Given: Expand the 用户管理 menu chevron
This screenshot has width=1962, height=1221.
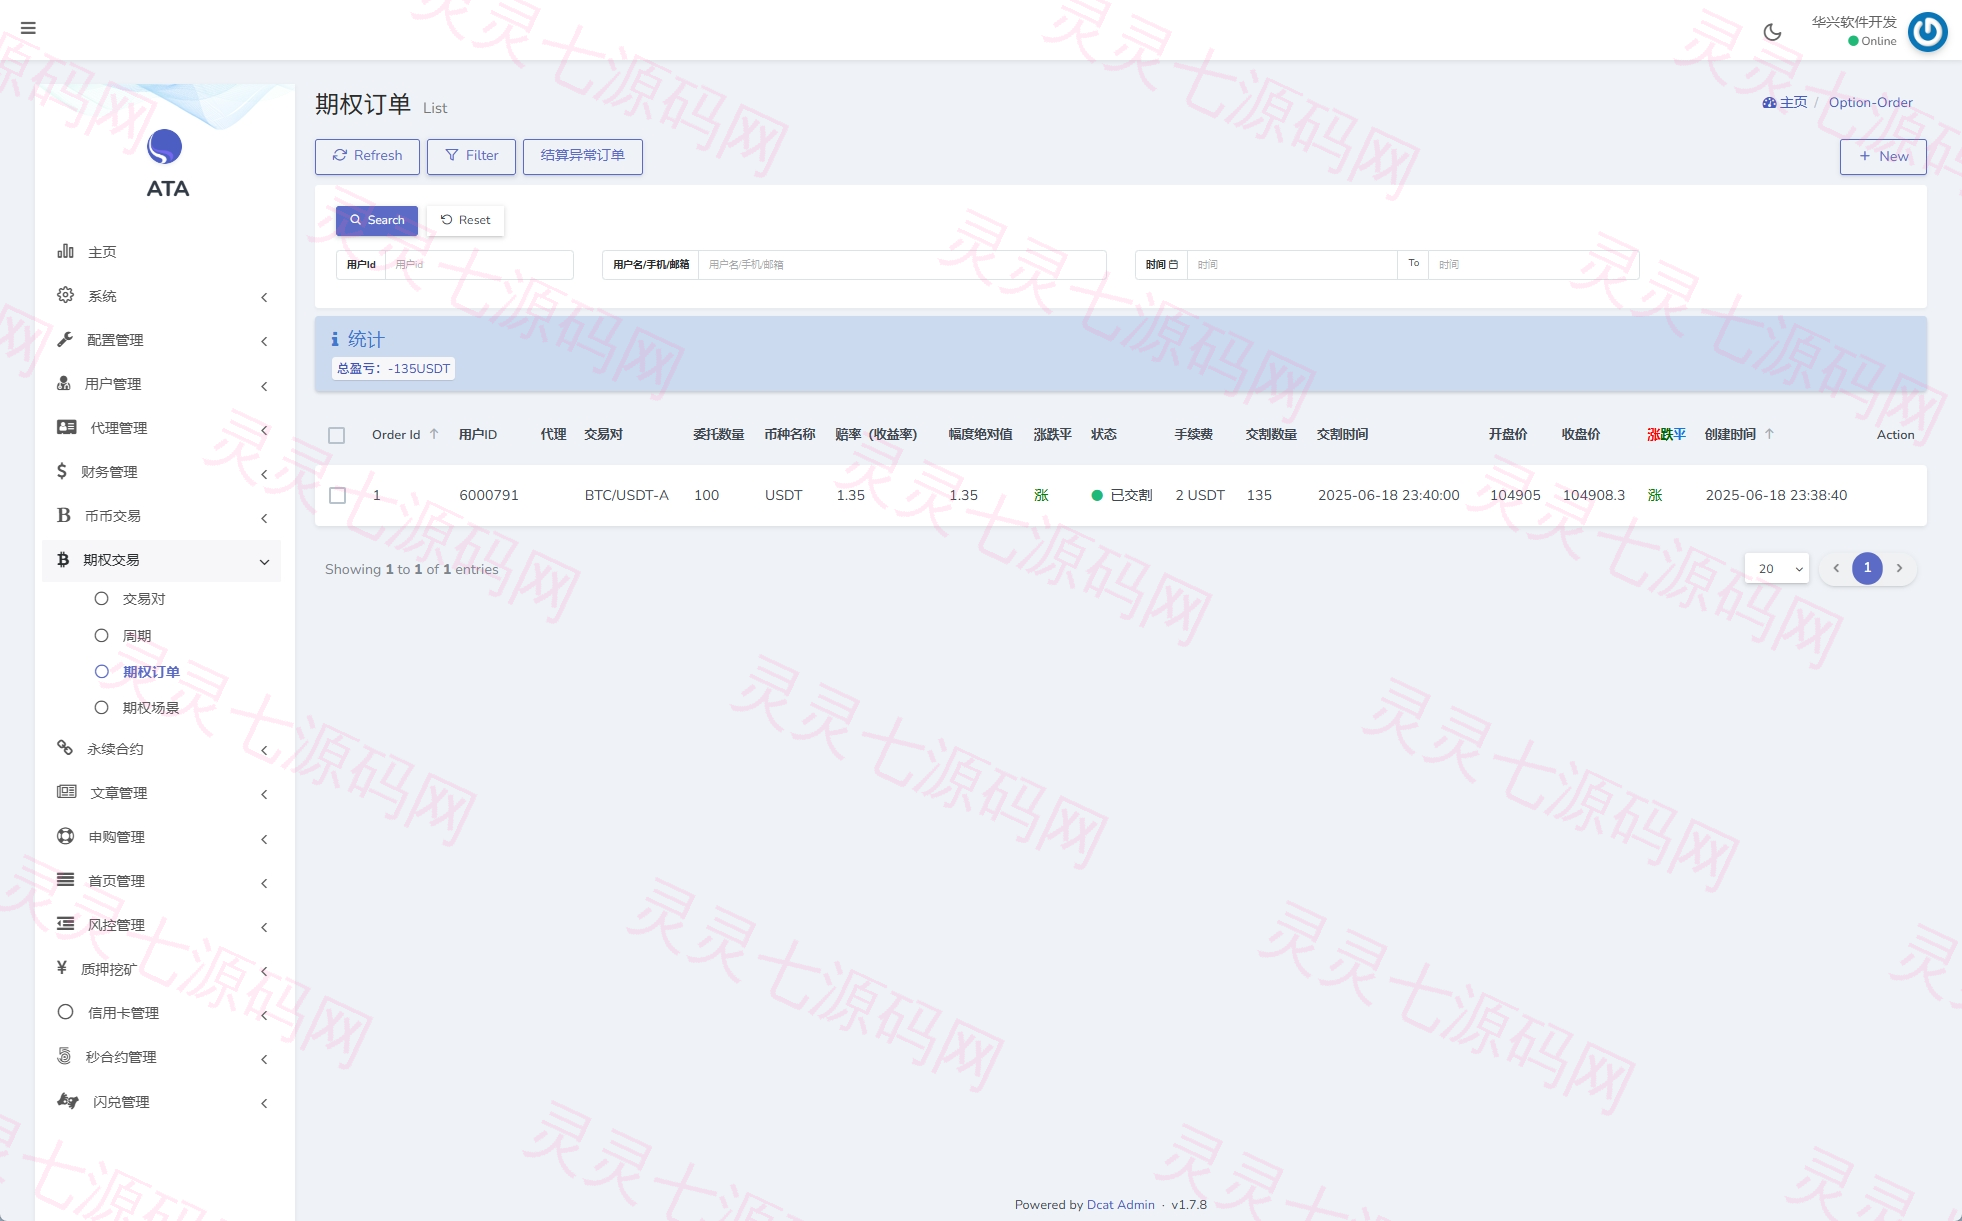Looking at the screenshot, I should 264,386.
